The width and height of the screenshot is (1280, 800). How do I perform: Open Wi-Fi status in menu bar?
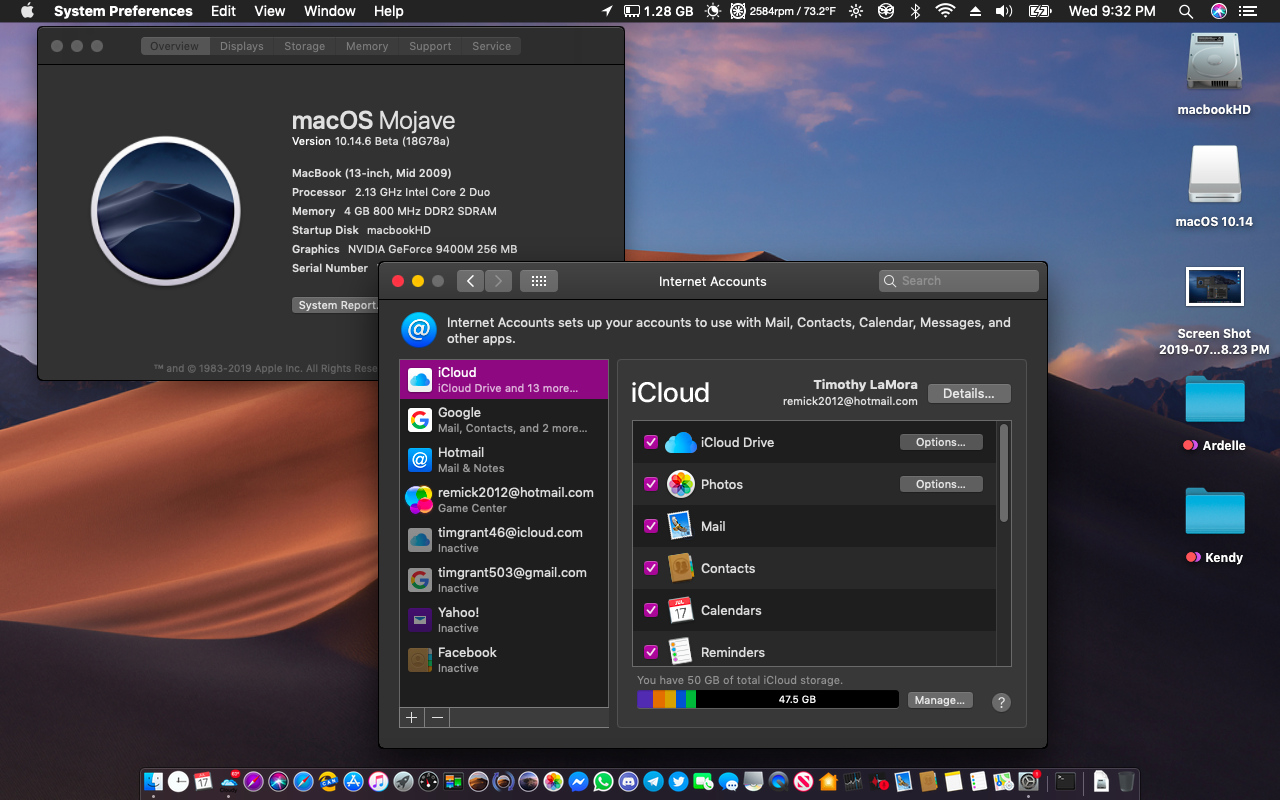click(945, 11)
